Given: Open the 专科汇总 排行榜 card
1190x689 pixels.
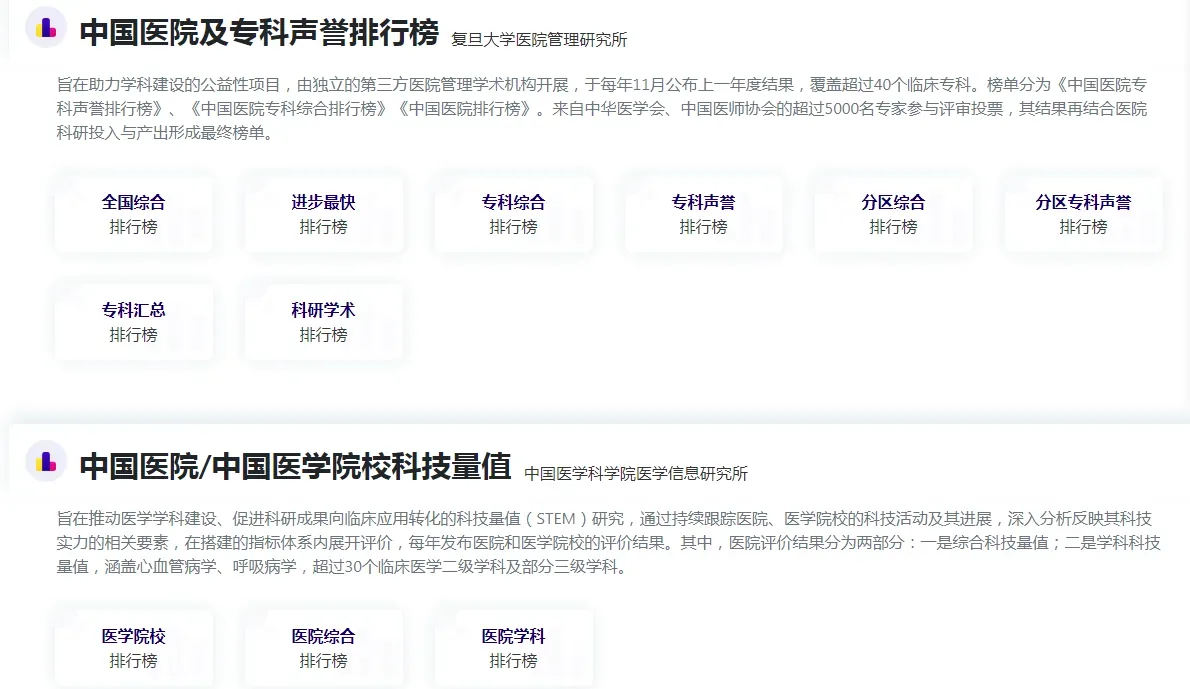Looking at the screenshot, I should (x=134, y=322).
